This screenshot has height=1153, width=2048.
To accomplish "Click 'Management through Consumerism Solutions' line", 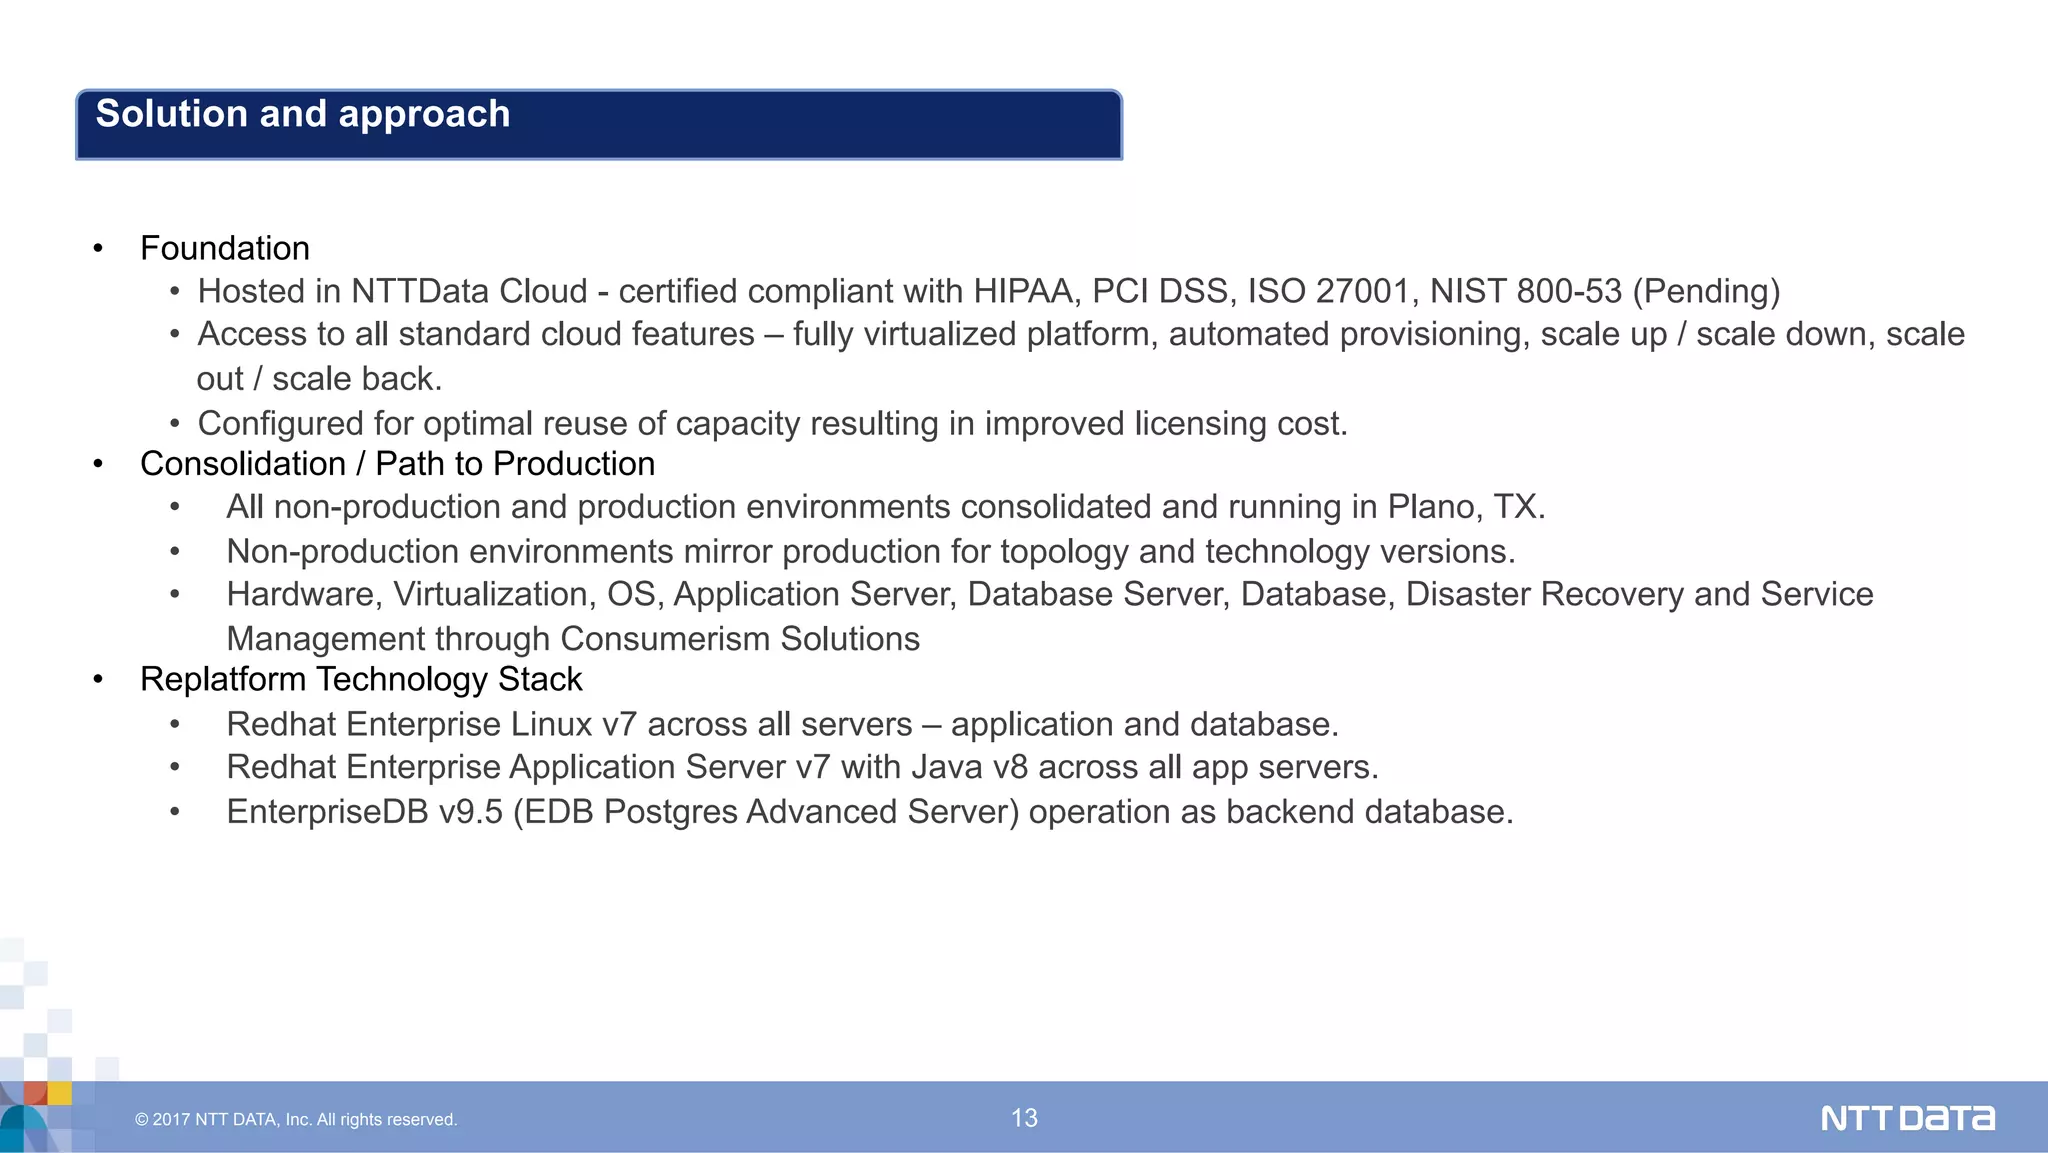I will pos(573,639).
